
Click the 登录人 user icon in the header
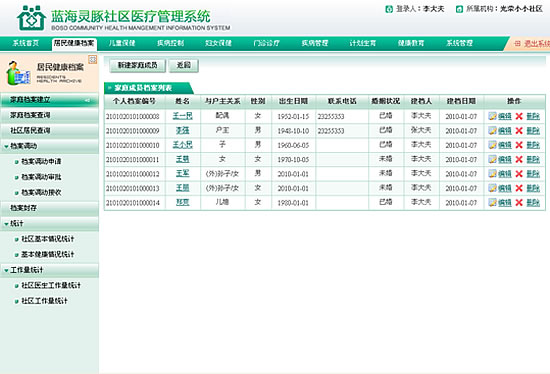[389, 9]
